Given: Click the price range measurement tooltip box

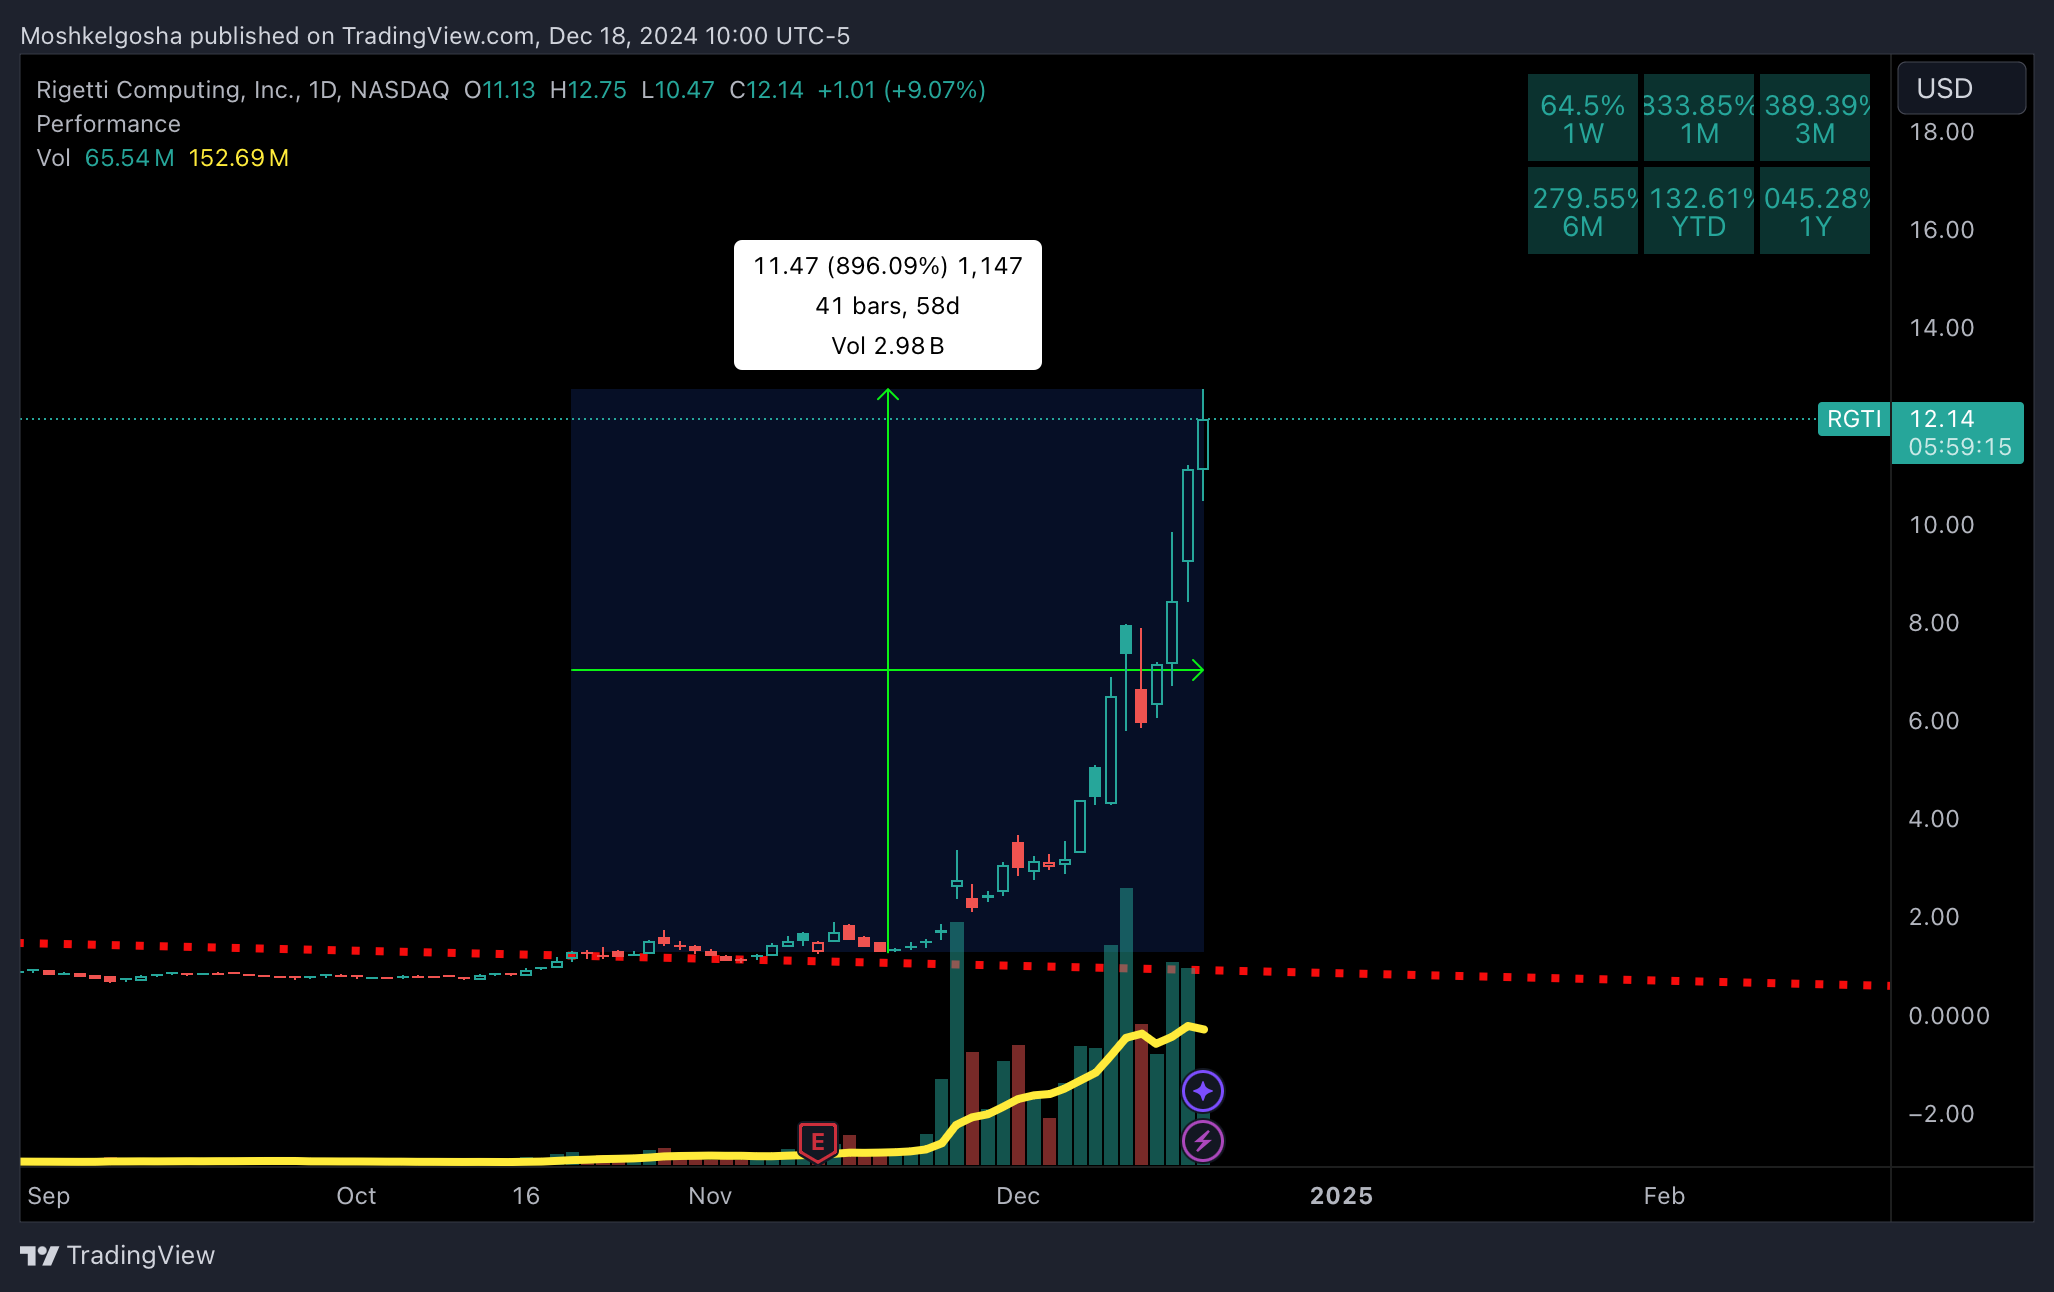Looking at the screenshot, I should (x=888, y=305).
